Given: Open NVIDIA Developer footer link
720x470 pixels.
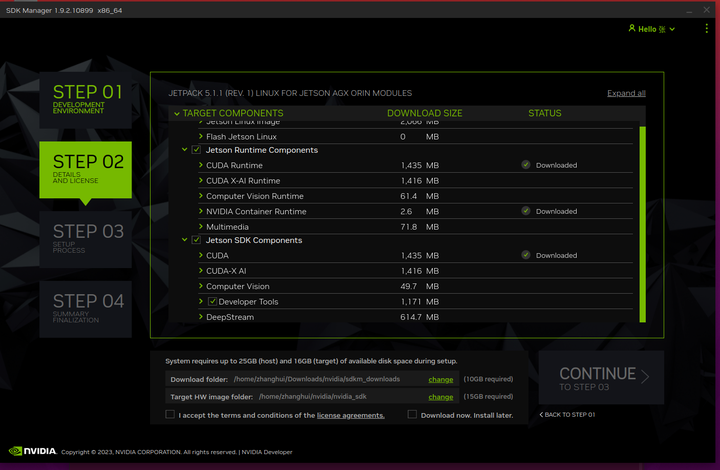Looking at the screenshot, I should coord(267,452).
